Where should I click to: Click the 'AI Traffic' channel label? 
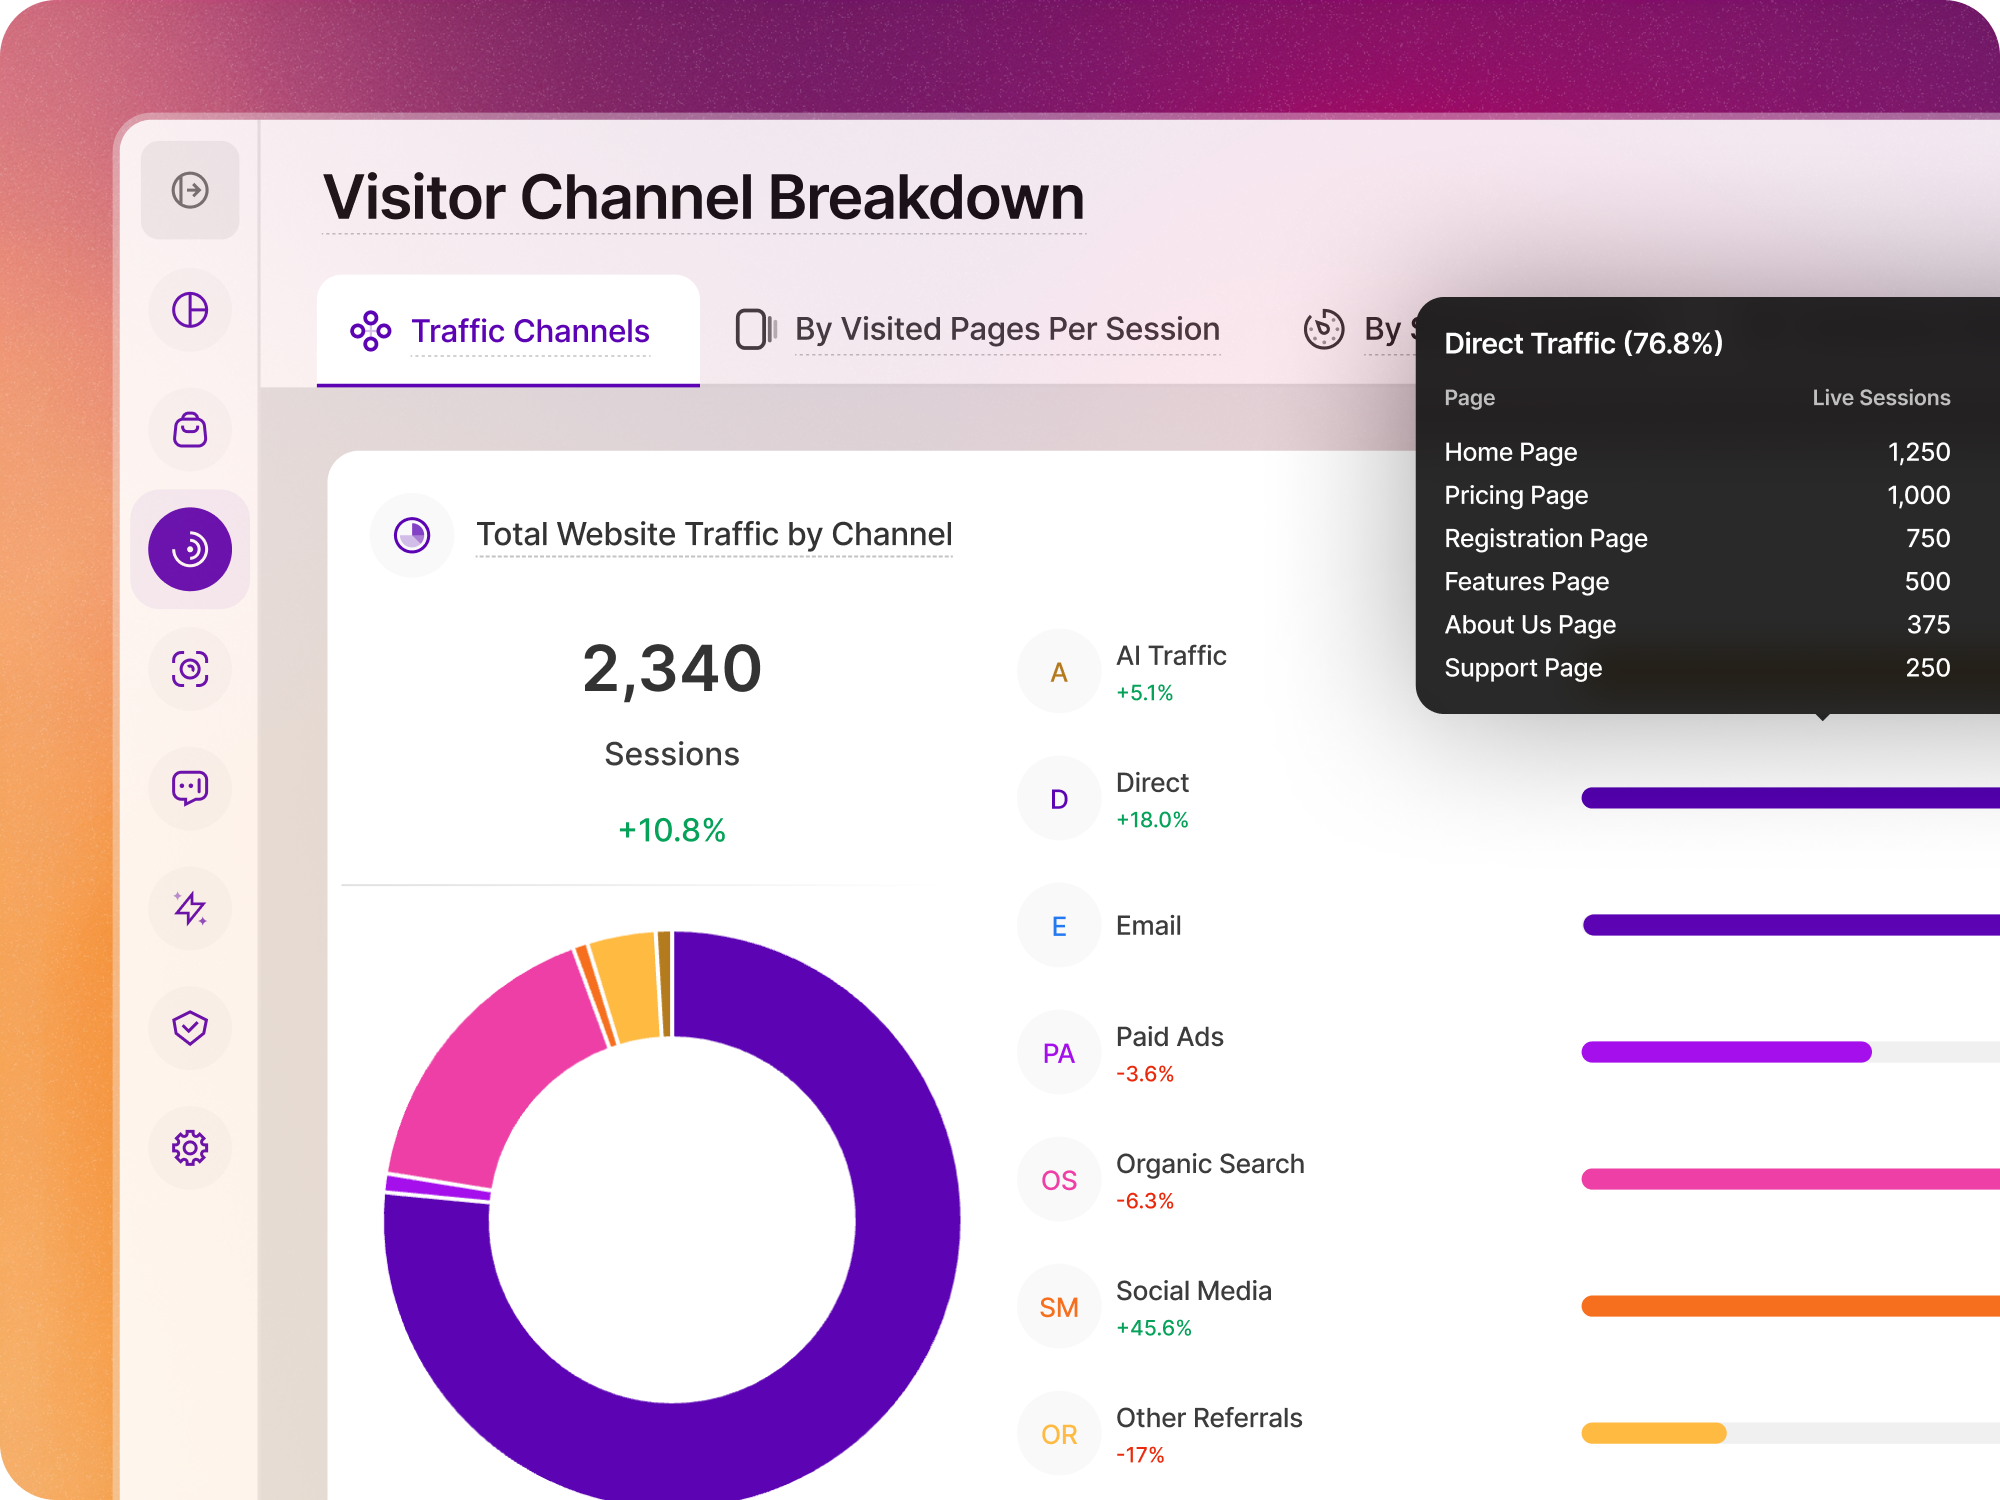[x=1171, y=655]
